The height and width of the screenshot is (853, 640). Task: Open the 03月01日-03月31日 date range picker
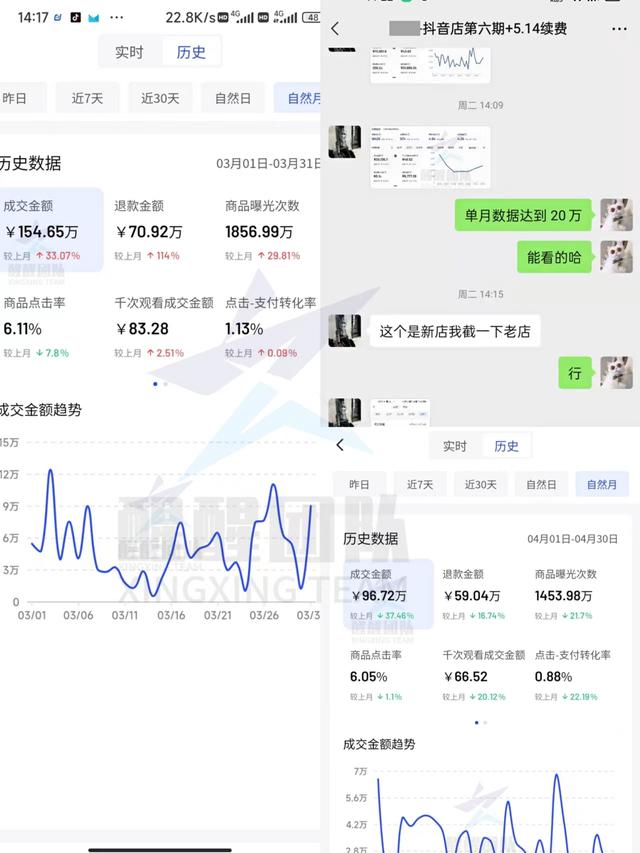pos(269,164)
